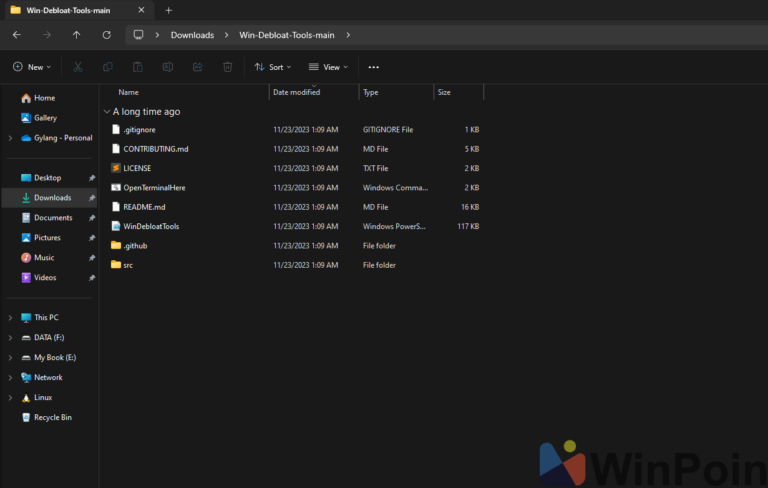Click the pin icon beside Videos

[x=92, y=278]
